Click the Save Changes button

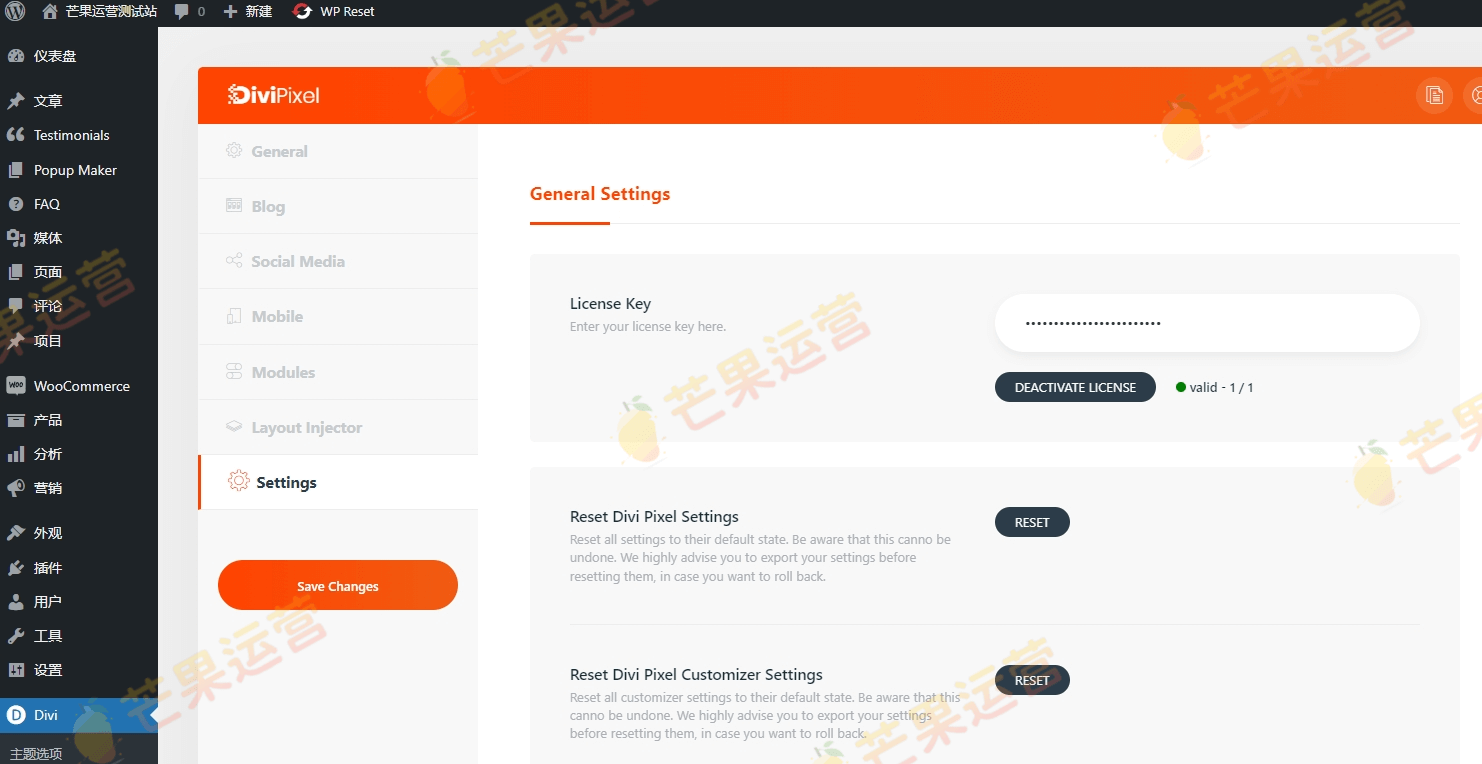(x=337, y=585)
